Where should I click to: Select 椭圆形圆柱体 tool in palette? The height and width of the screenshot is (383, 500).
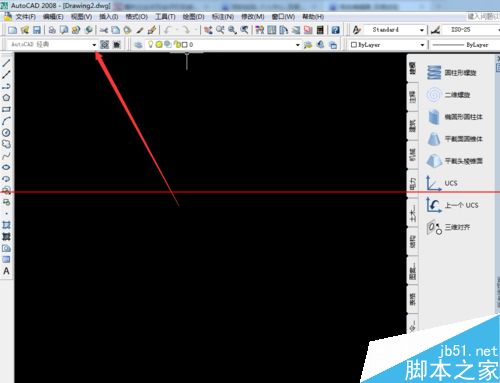pos(455,117)
